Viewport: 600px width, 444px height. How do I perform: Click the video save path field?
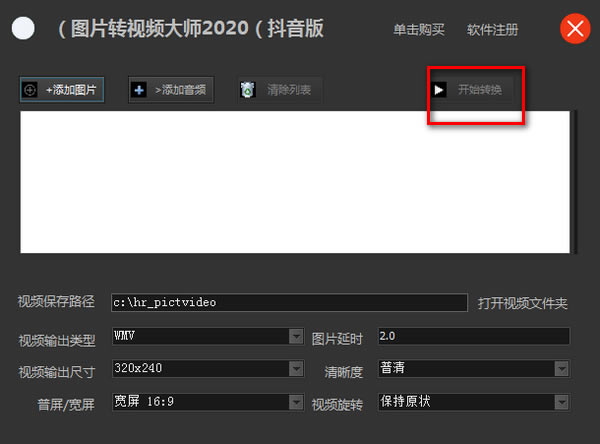pyautogui.click(x=289, y=302)
